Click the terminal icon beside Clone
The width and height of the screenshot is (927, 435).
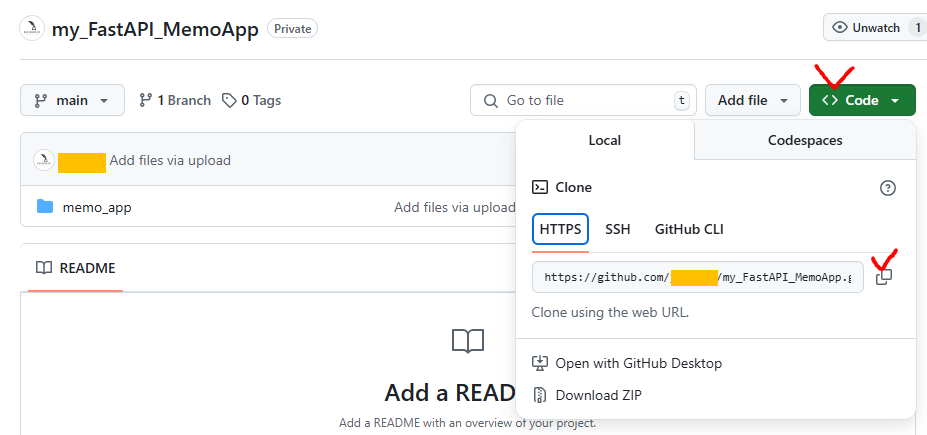coord(540,187)
